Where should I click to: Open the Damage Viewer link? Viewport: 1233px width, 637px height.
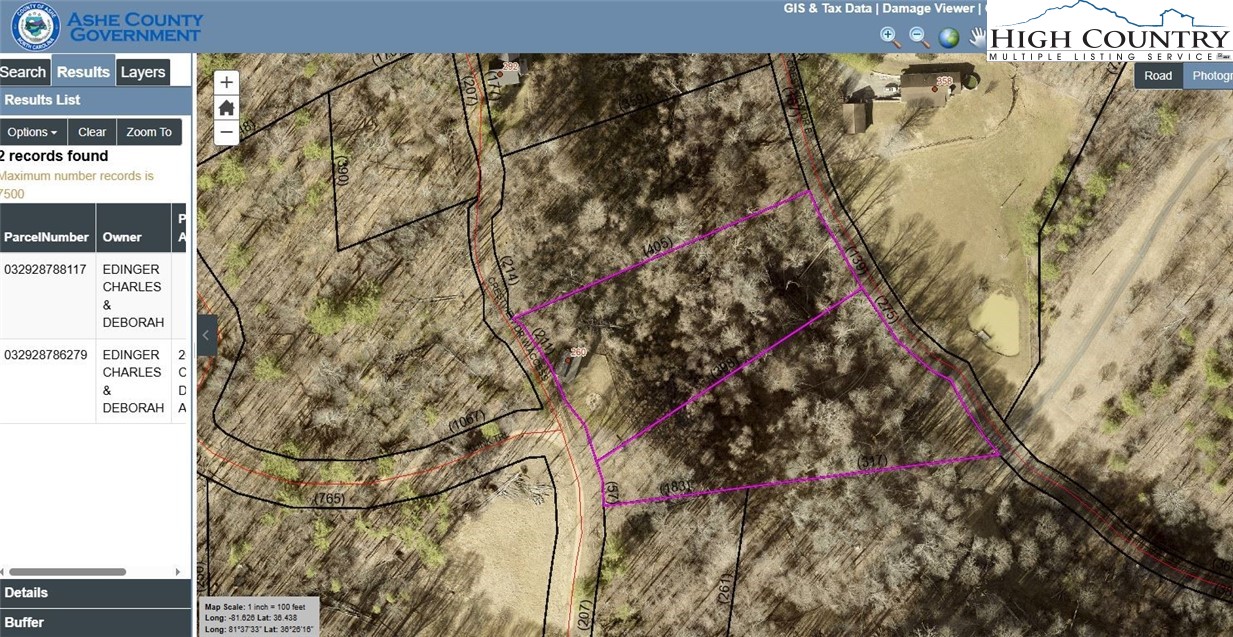pyautogui.click(x=927, y=8)
